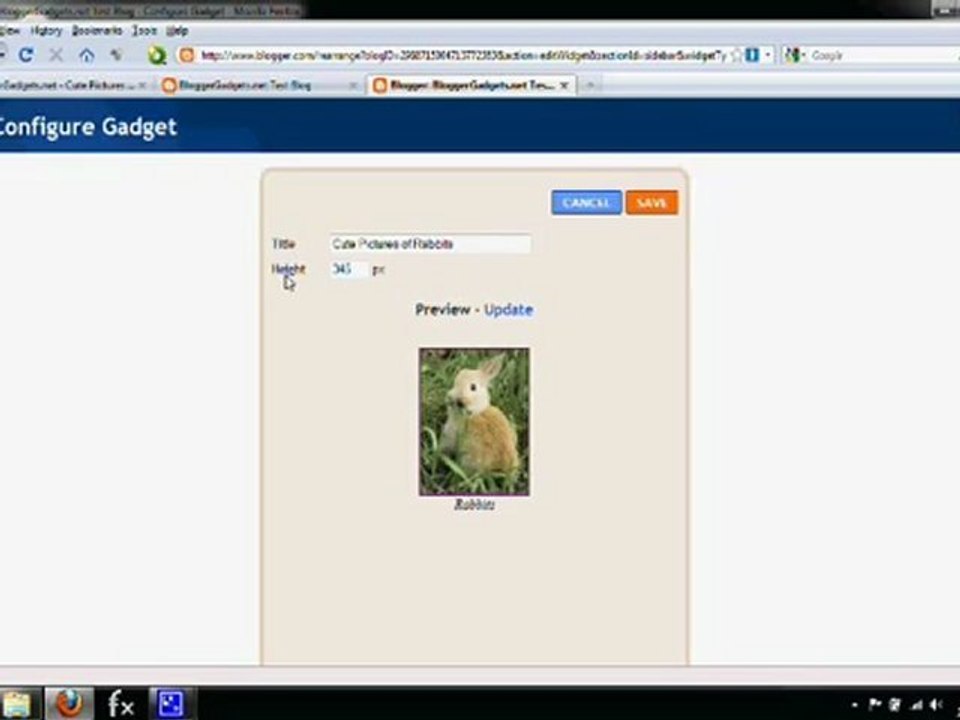The width and height of the screenshot is (960, 720).
Task: Click the Height label
Action: click(x=288, y=269)
